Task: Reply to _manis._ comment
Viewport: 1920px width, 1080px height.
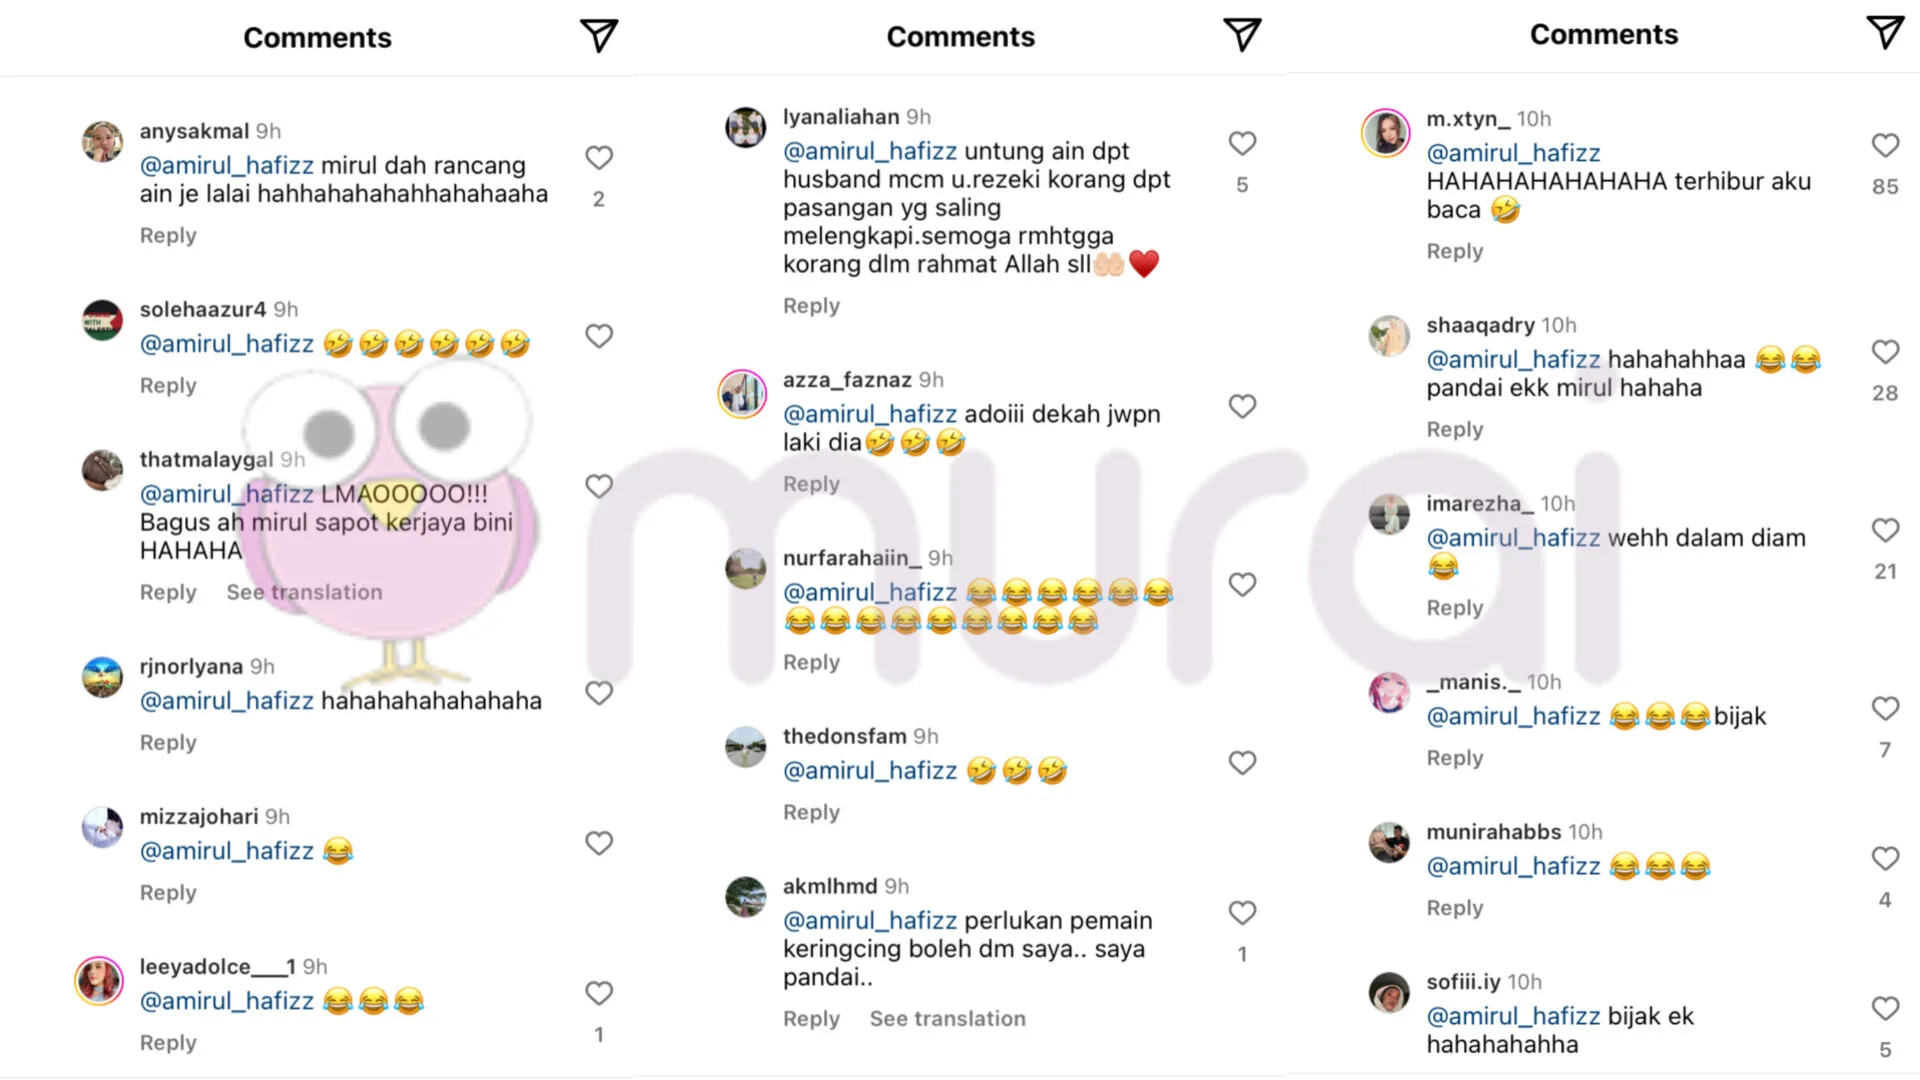Action: [1454, 758]
